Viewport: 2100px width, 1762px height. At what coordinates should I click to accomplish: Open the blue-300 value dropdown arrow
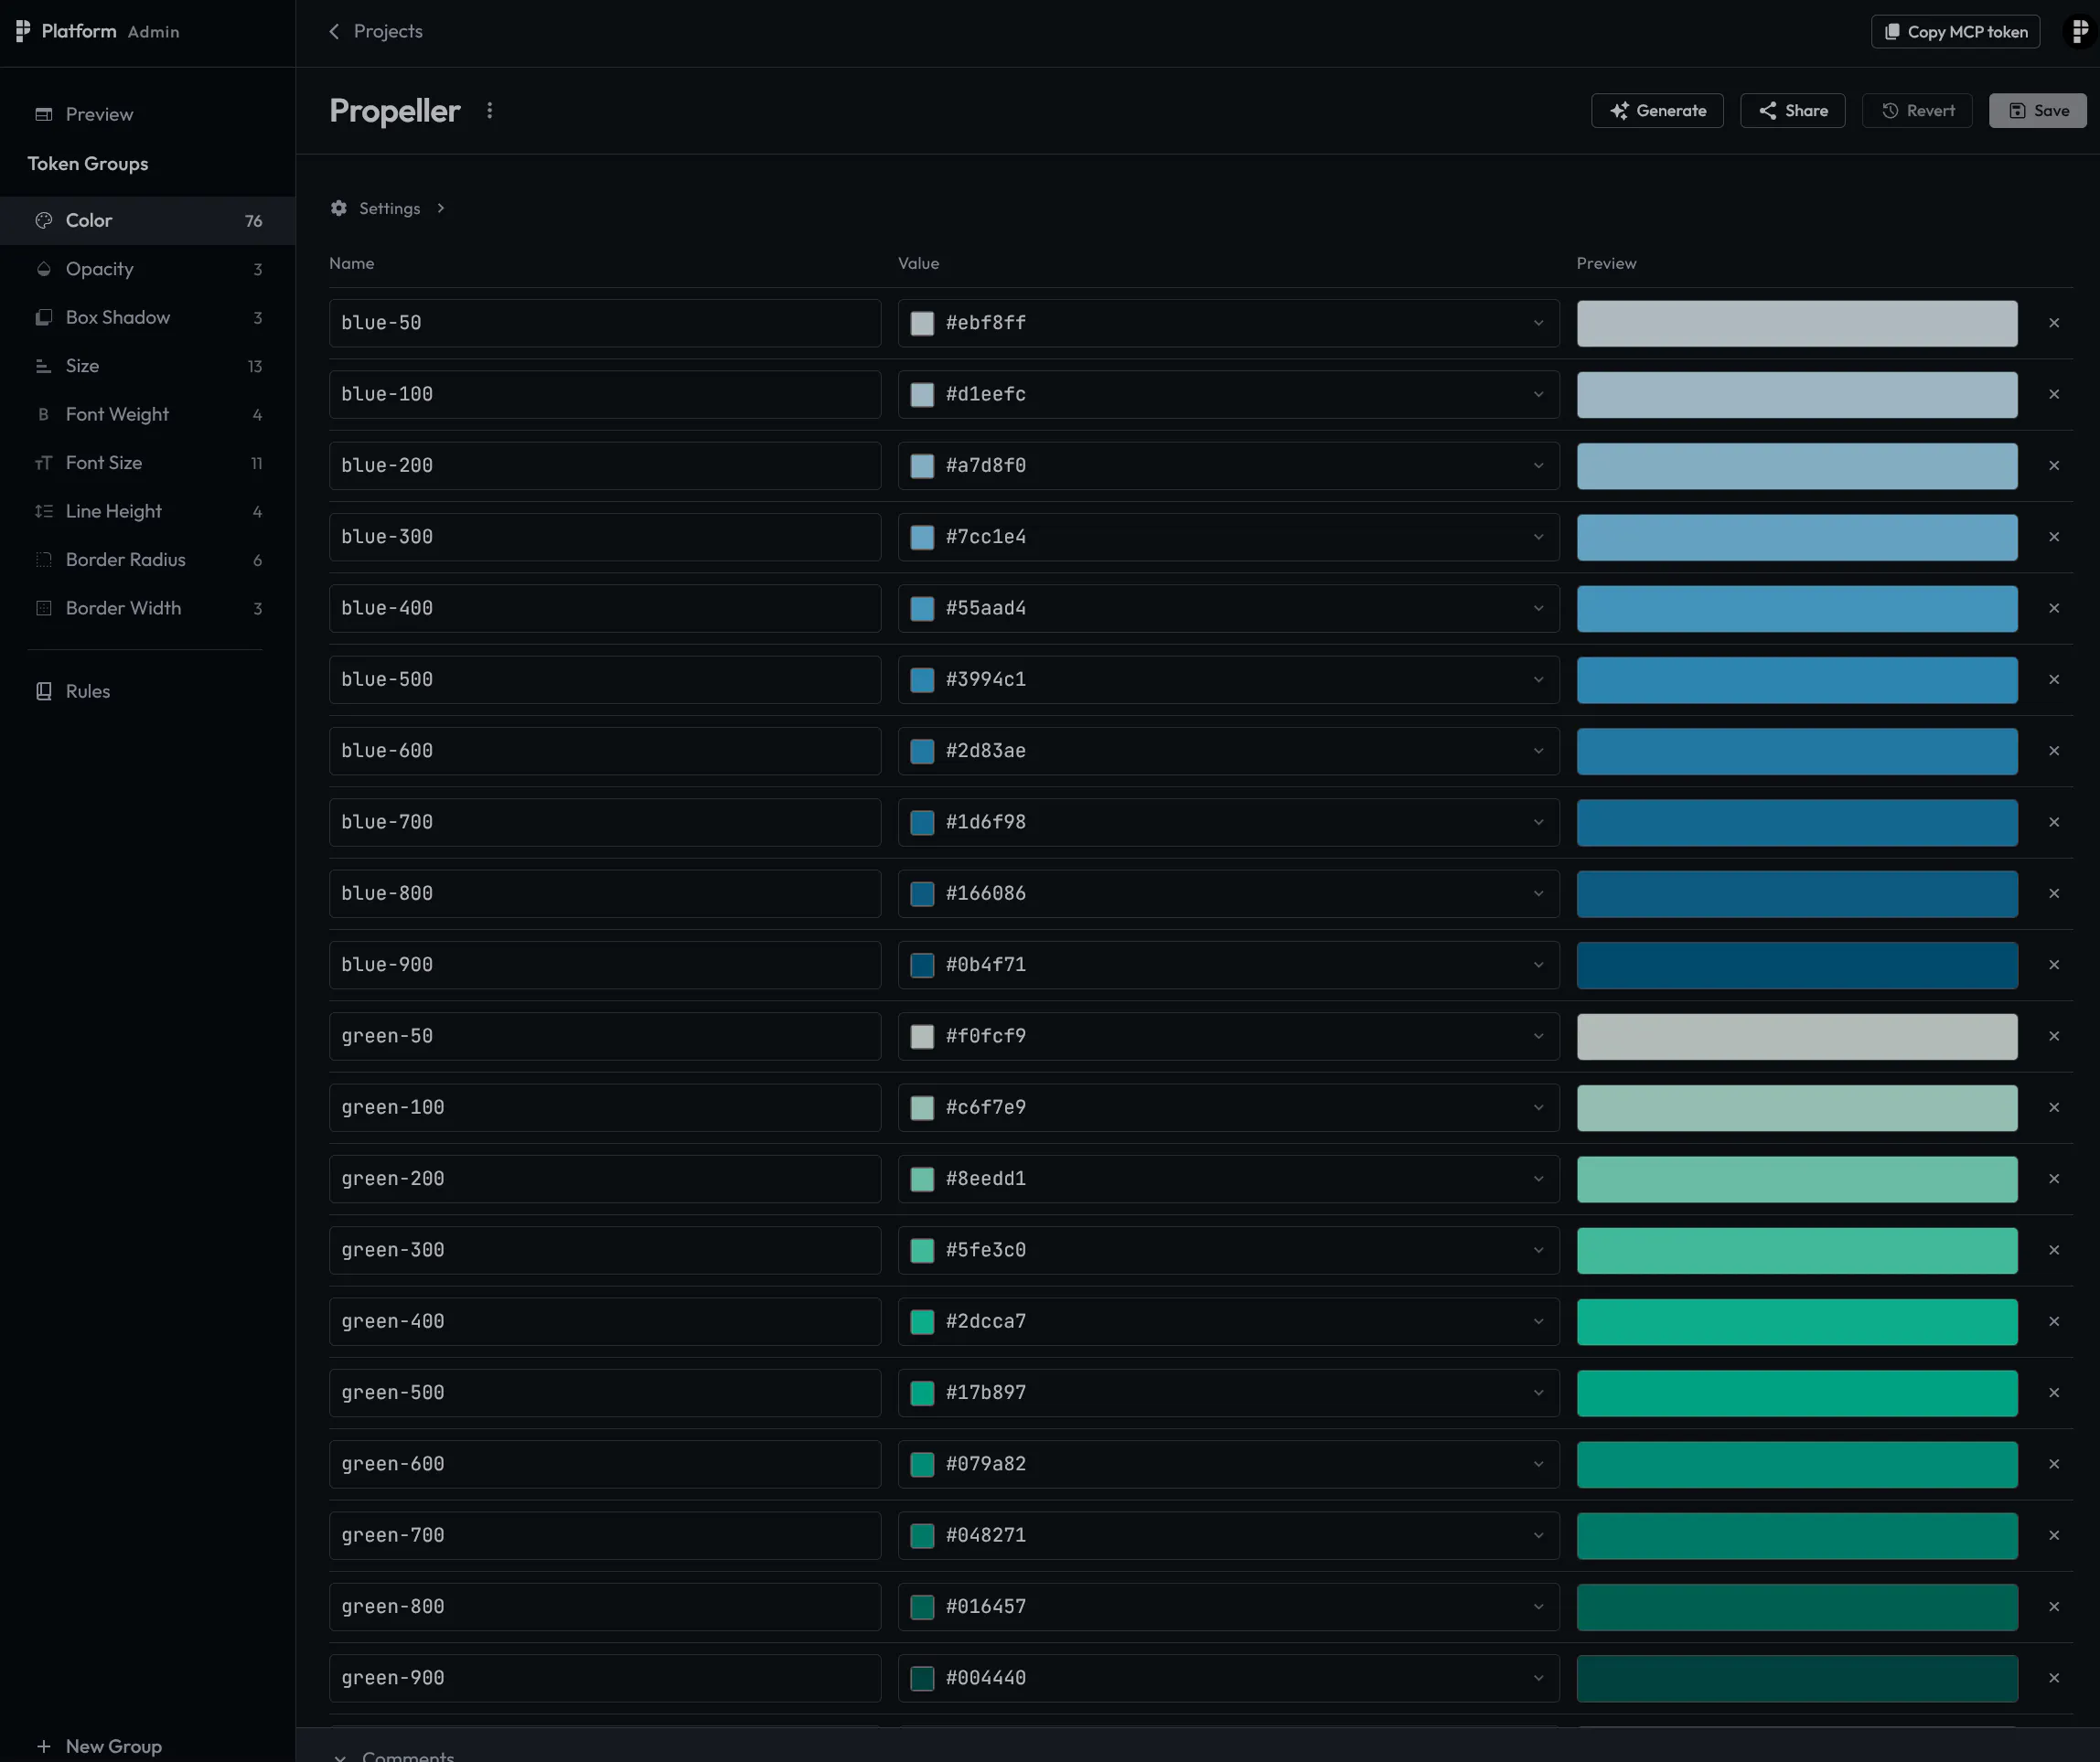click(x=1538, y=537)
